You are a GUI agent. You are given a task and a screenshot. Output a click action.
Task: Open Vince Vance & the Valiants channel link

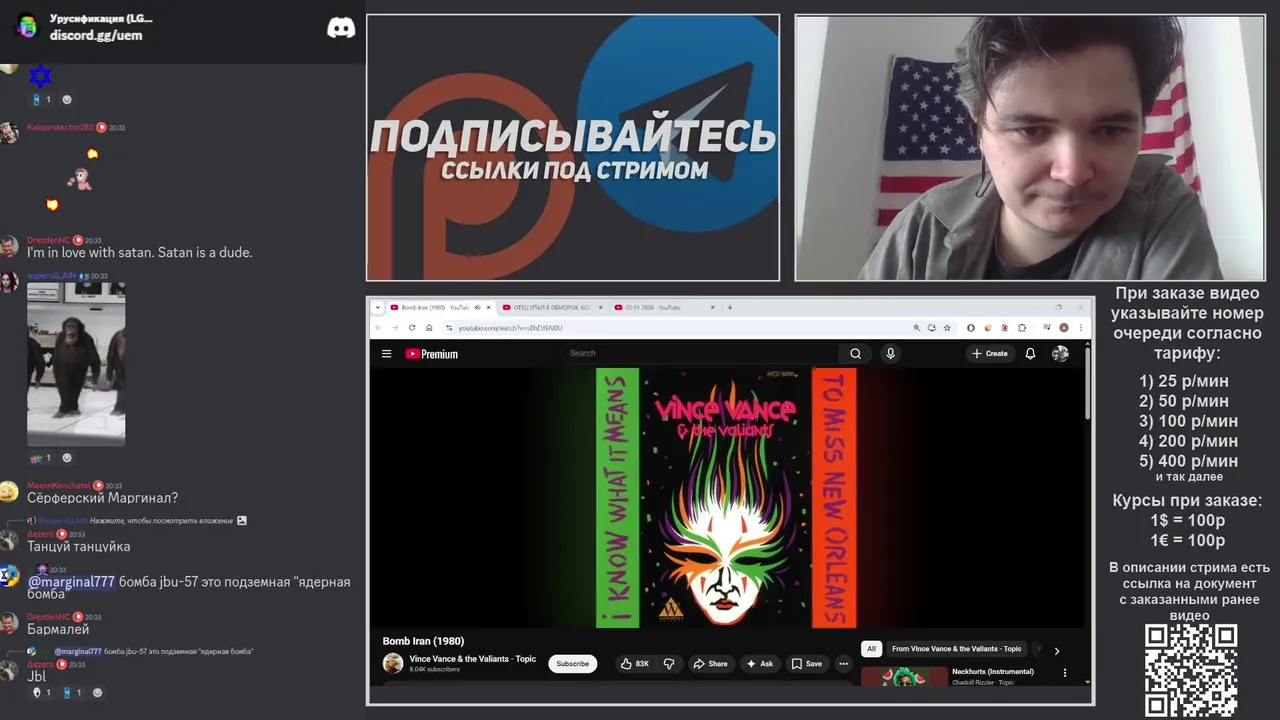pos(473,659)
